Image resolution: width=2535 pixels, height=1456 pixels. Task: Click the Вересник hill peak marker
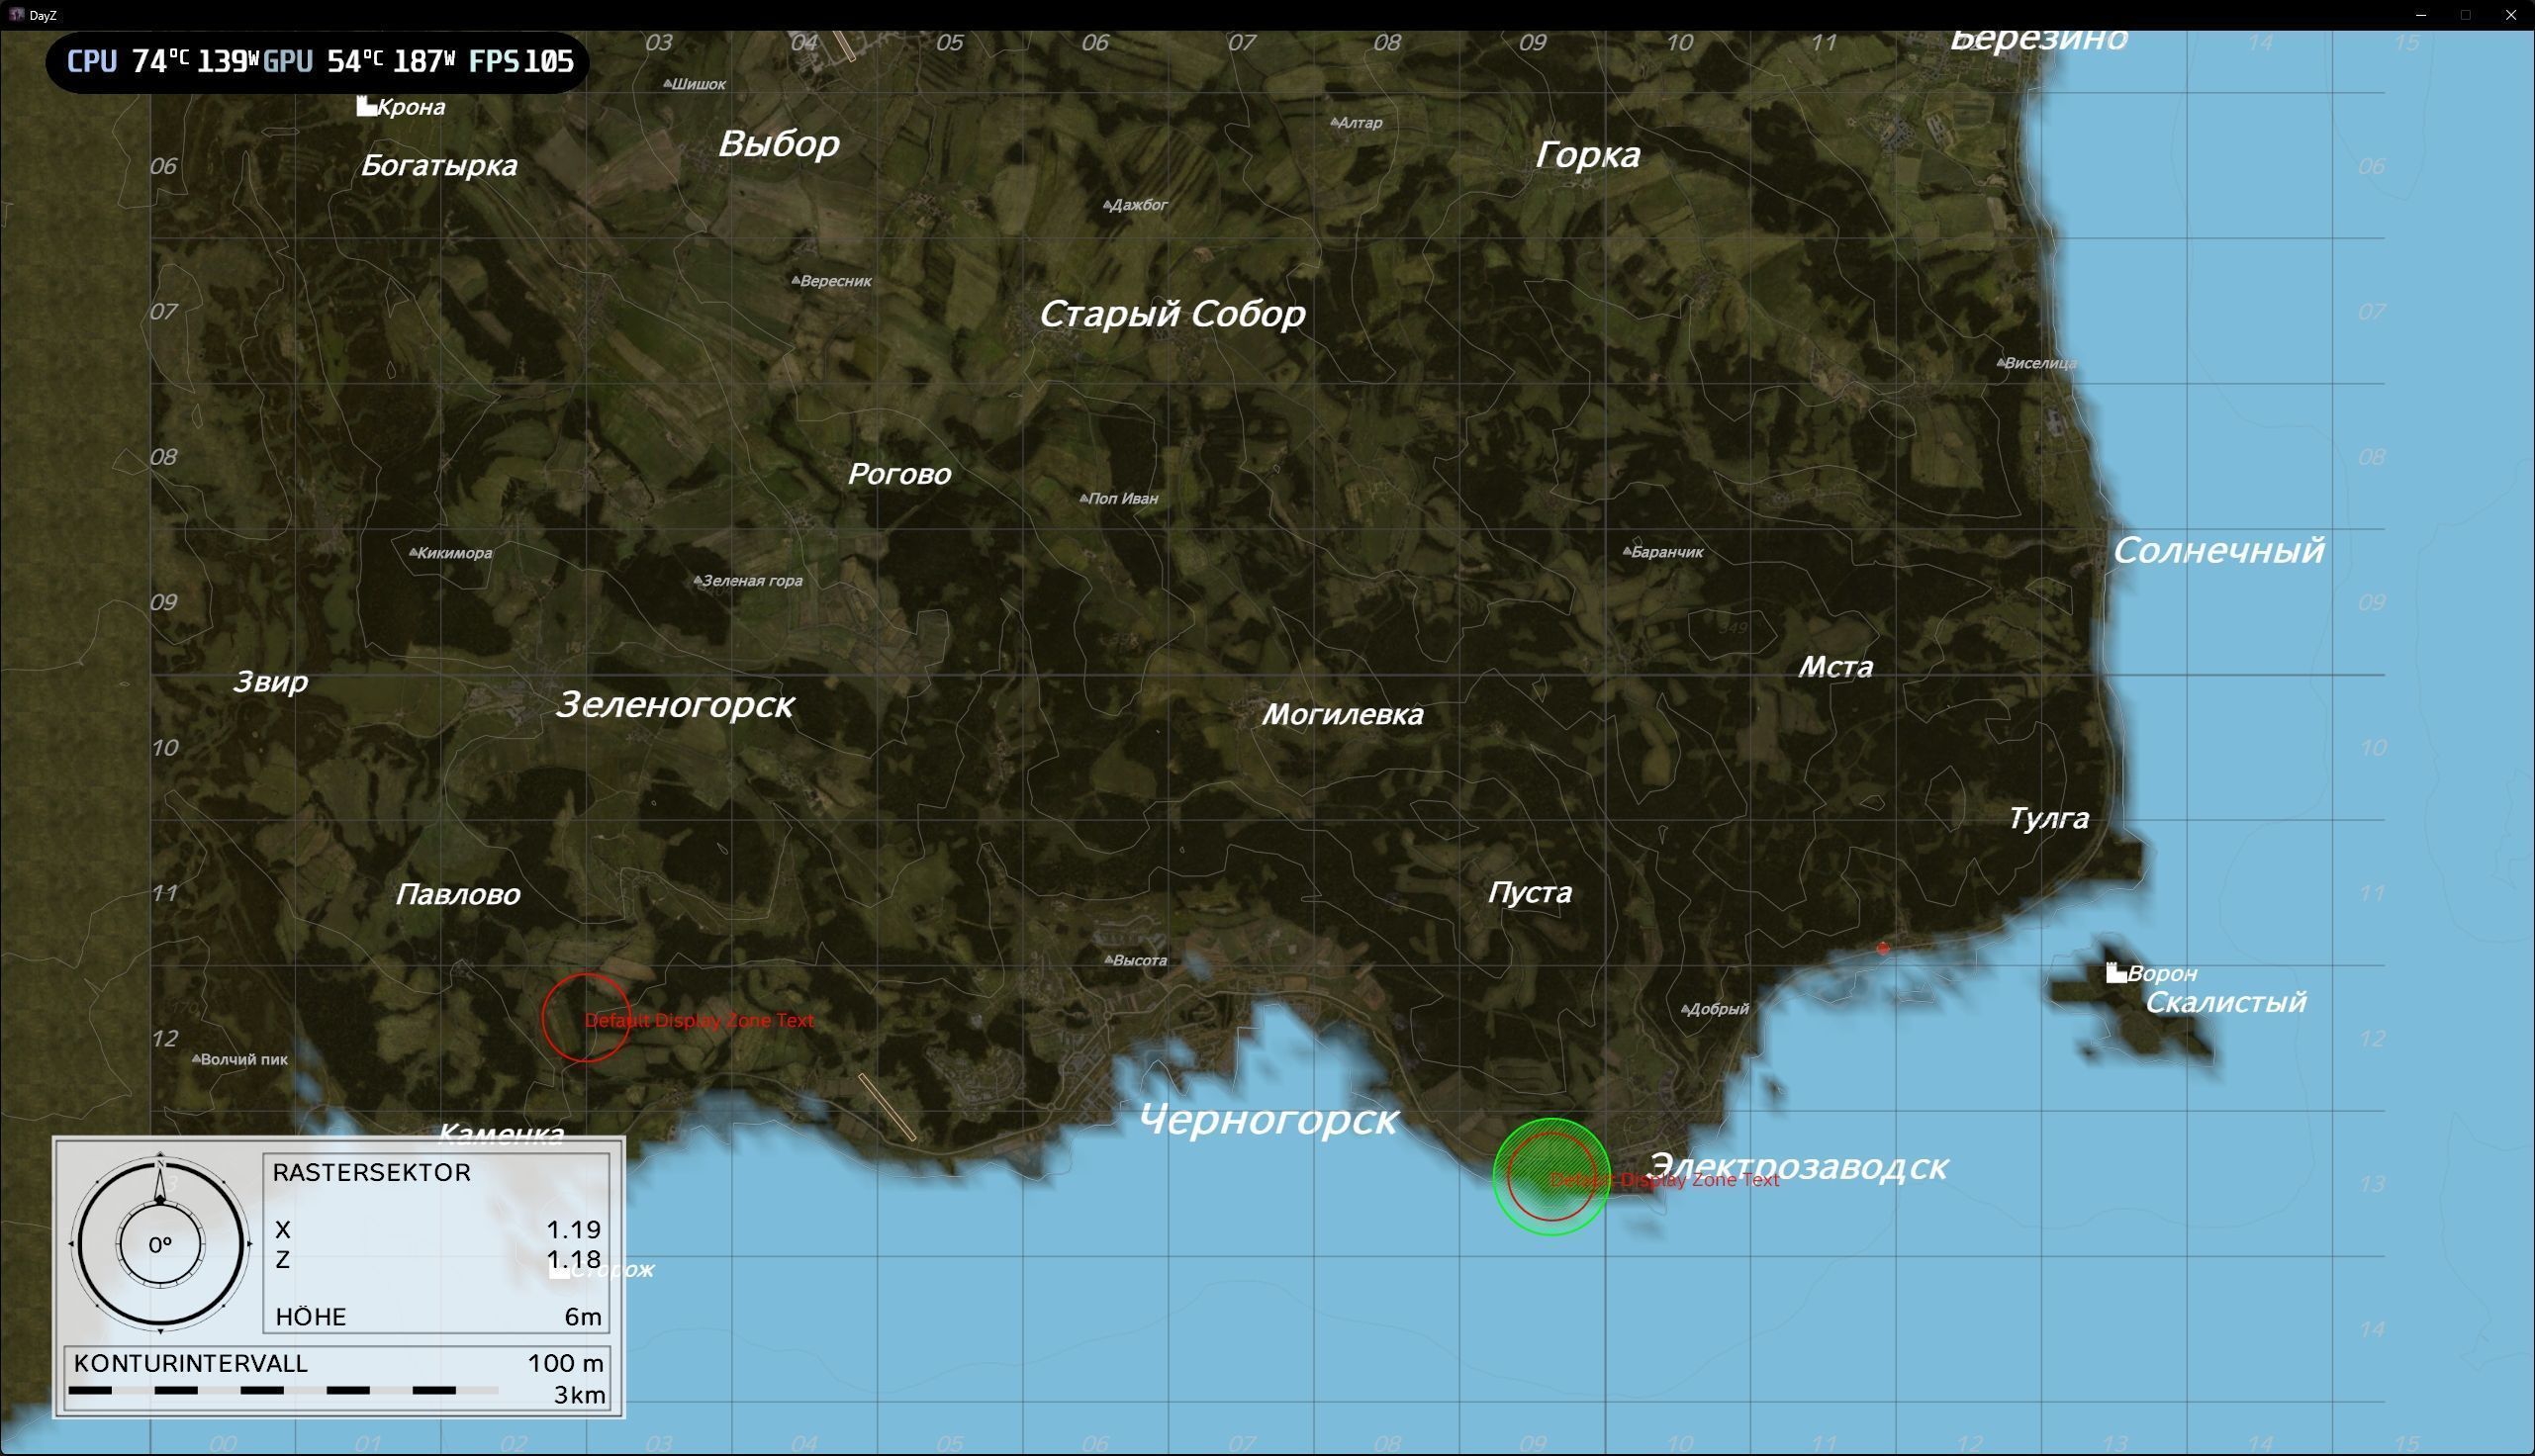pos(796,281)
